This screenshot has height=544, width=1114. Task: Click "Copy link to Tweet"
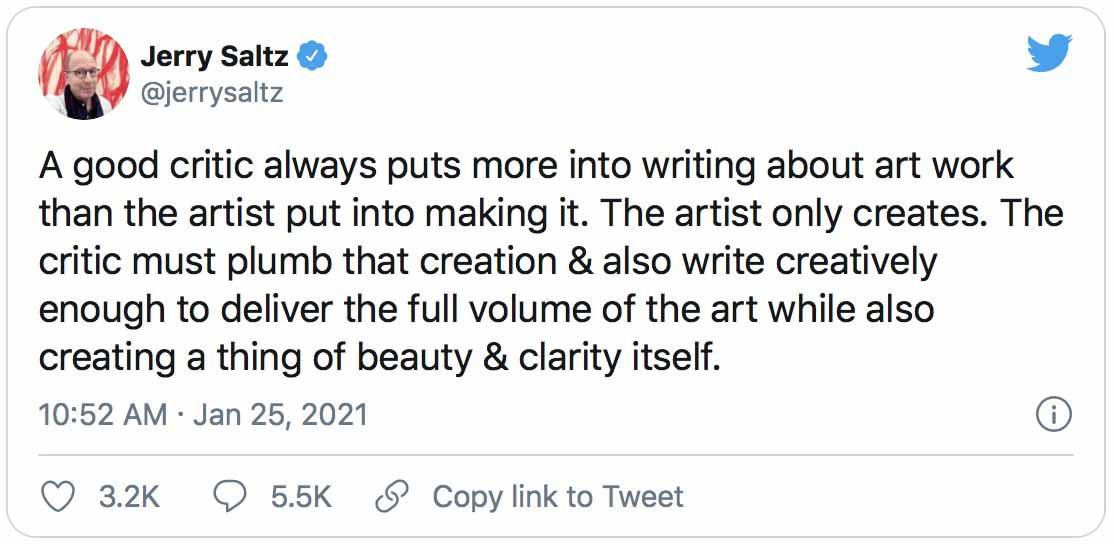(x=557, y=497)
